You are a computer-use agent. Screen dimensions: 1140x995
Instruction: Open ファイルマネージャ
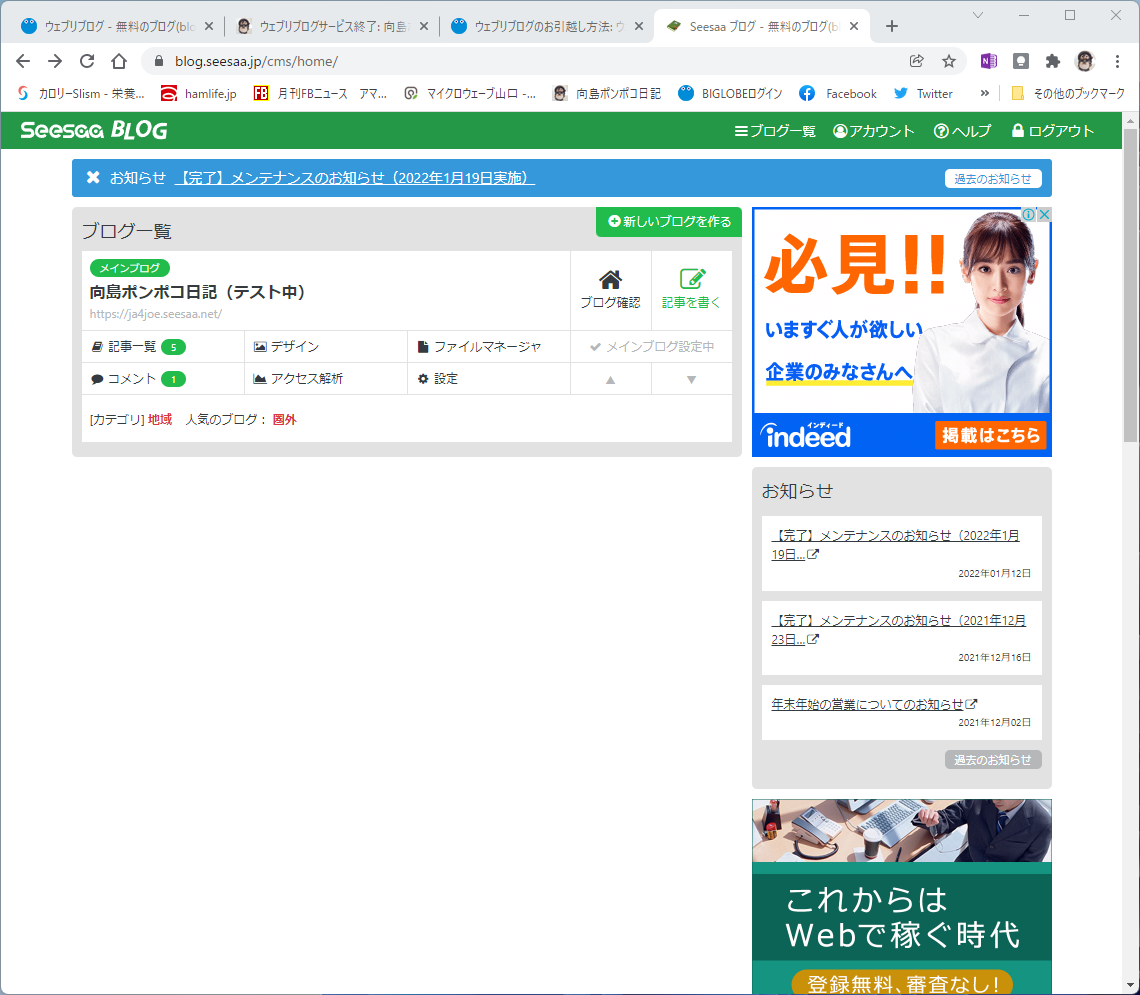pyautogui.click(x=480, y=347)
